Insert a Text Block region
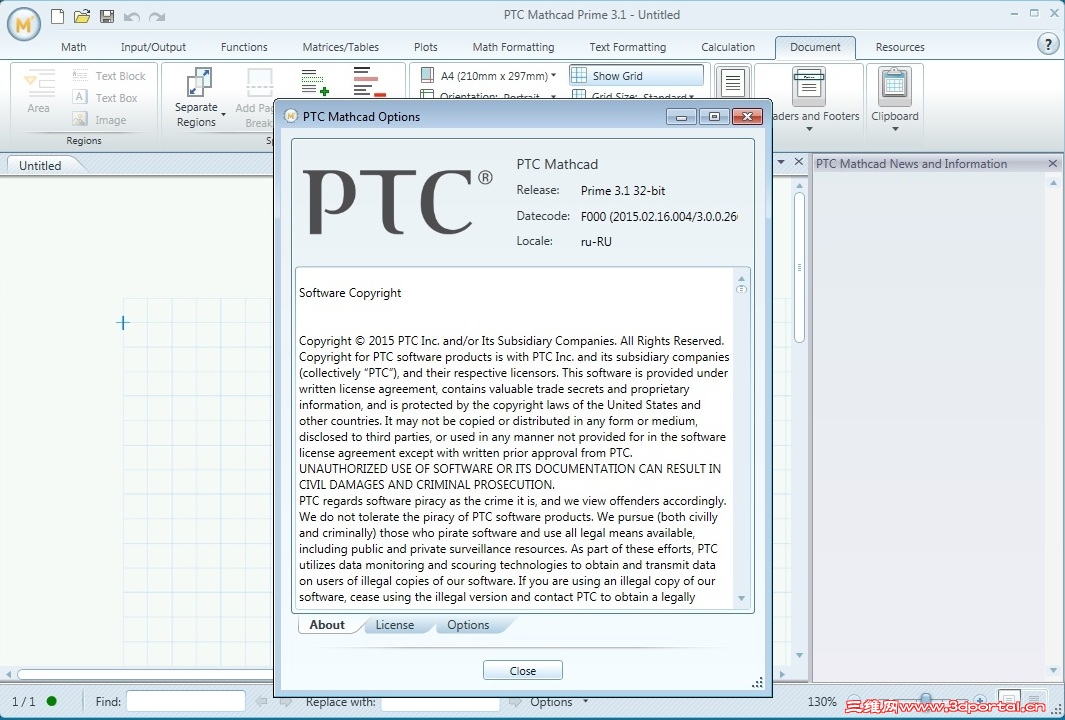1065x720 pixels. (x=109, y=76)
